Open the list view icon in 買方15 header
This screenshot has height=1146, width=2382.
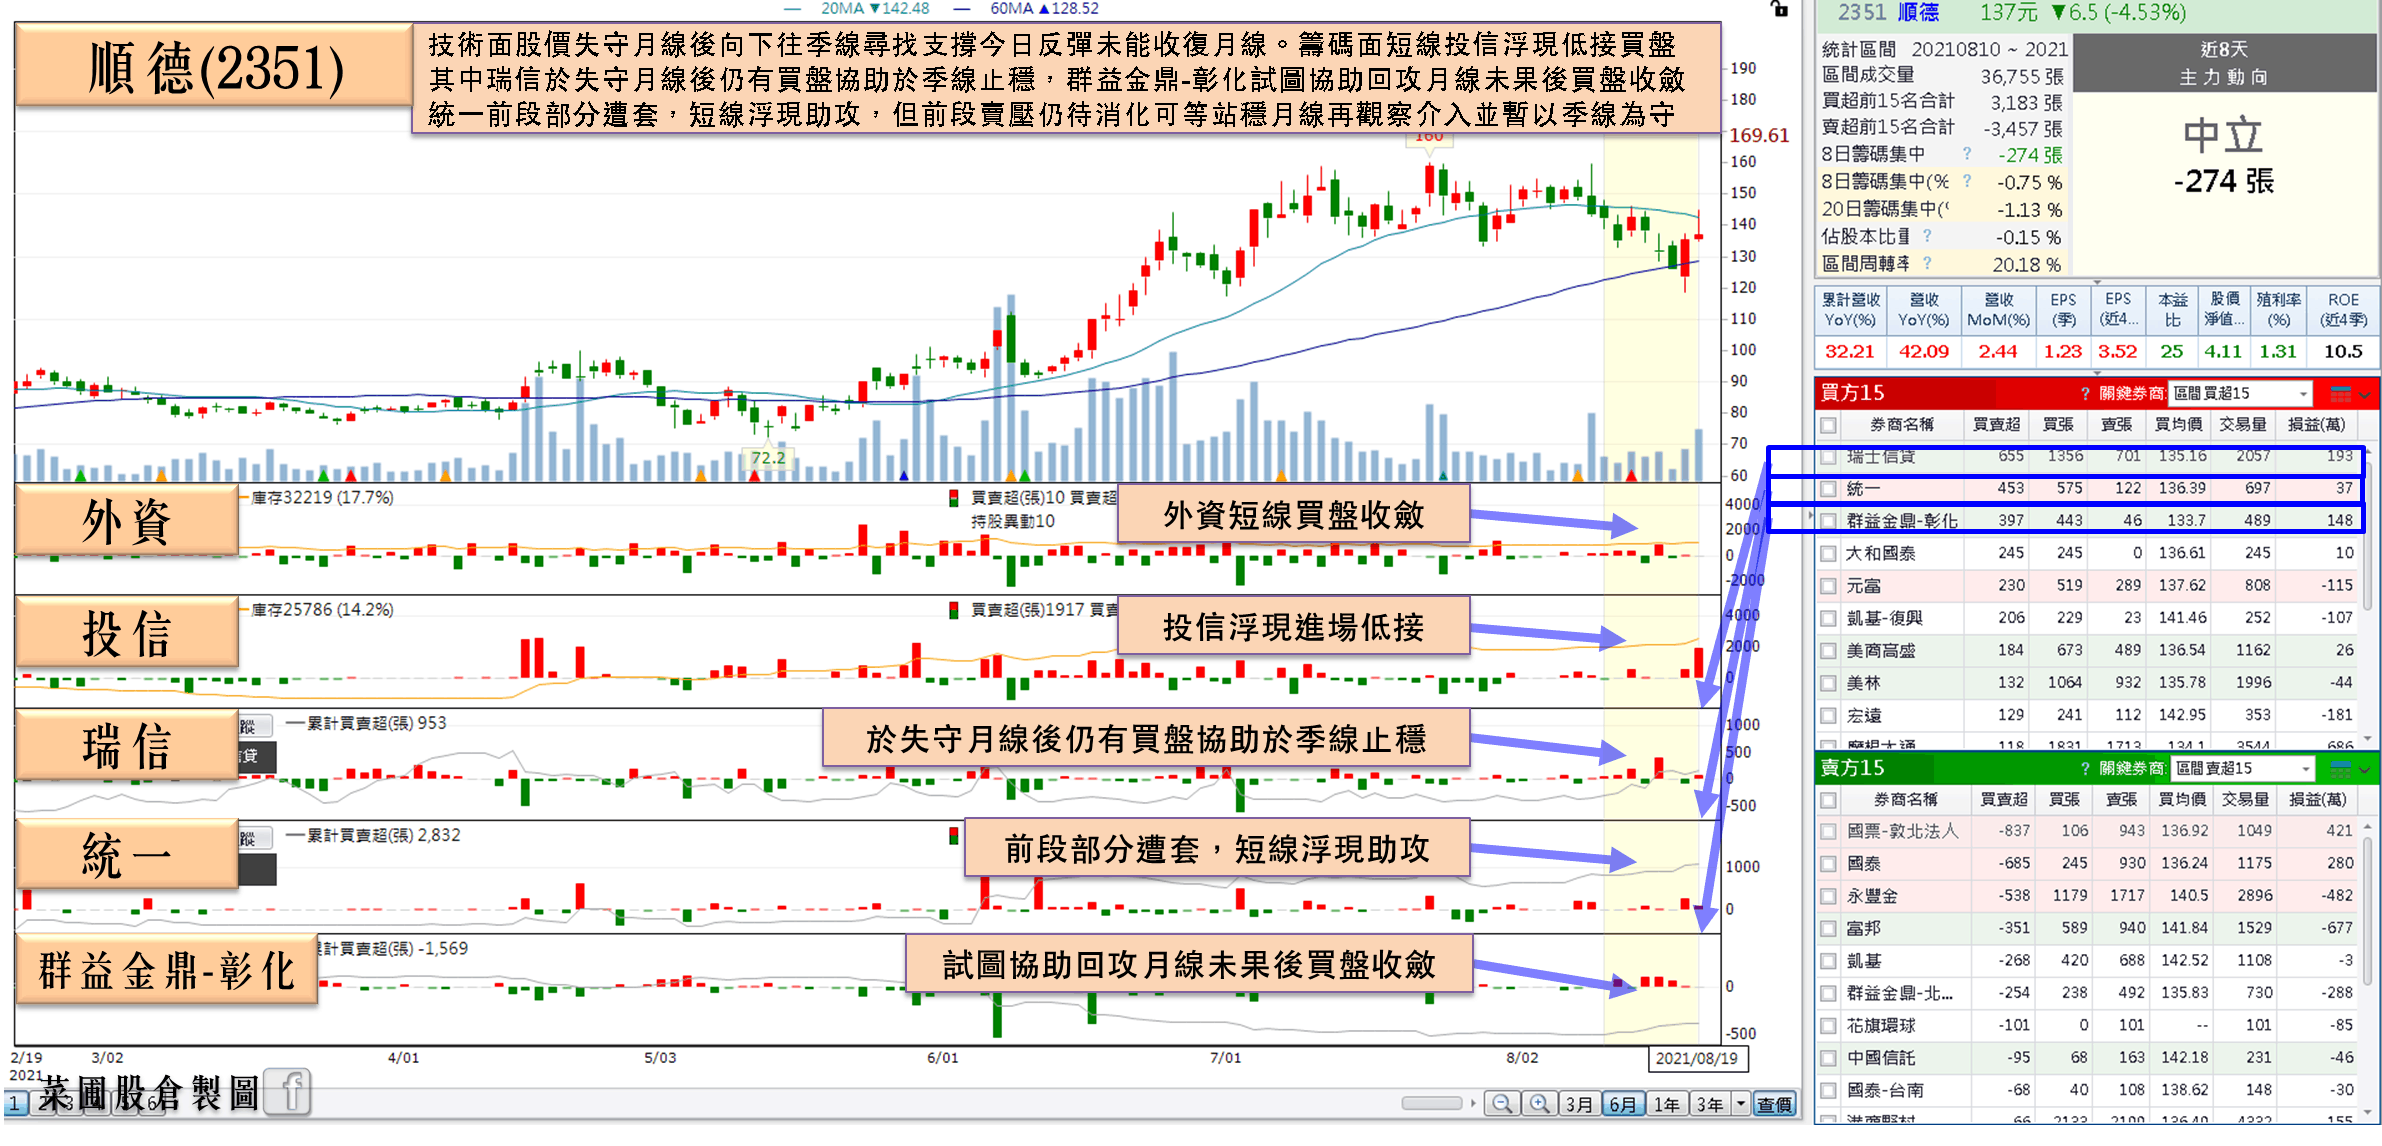[2341, 393]
